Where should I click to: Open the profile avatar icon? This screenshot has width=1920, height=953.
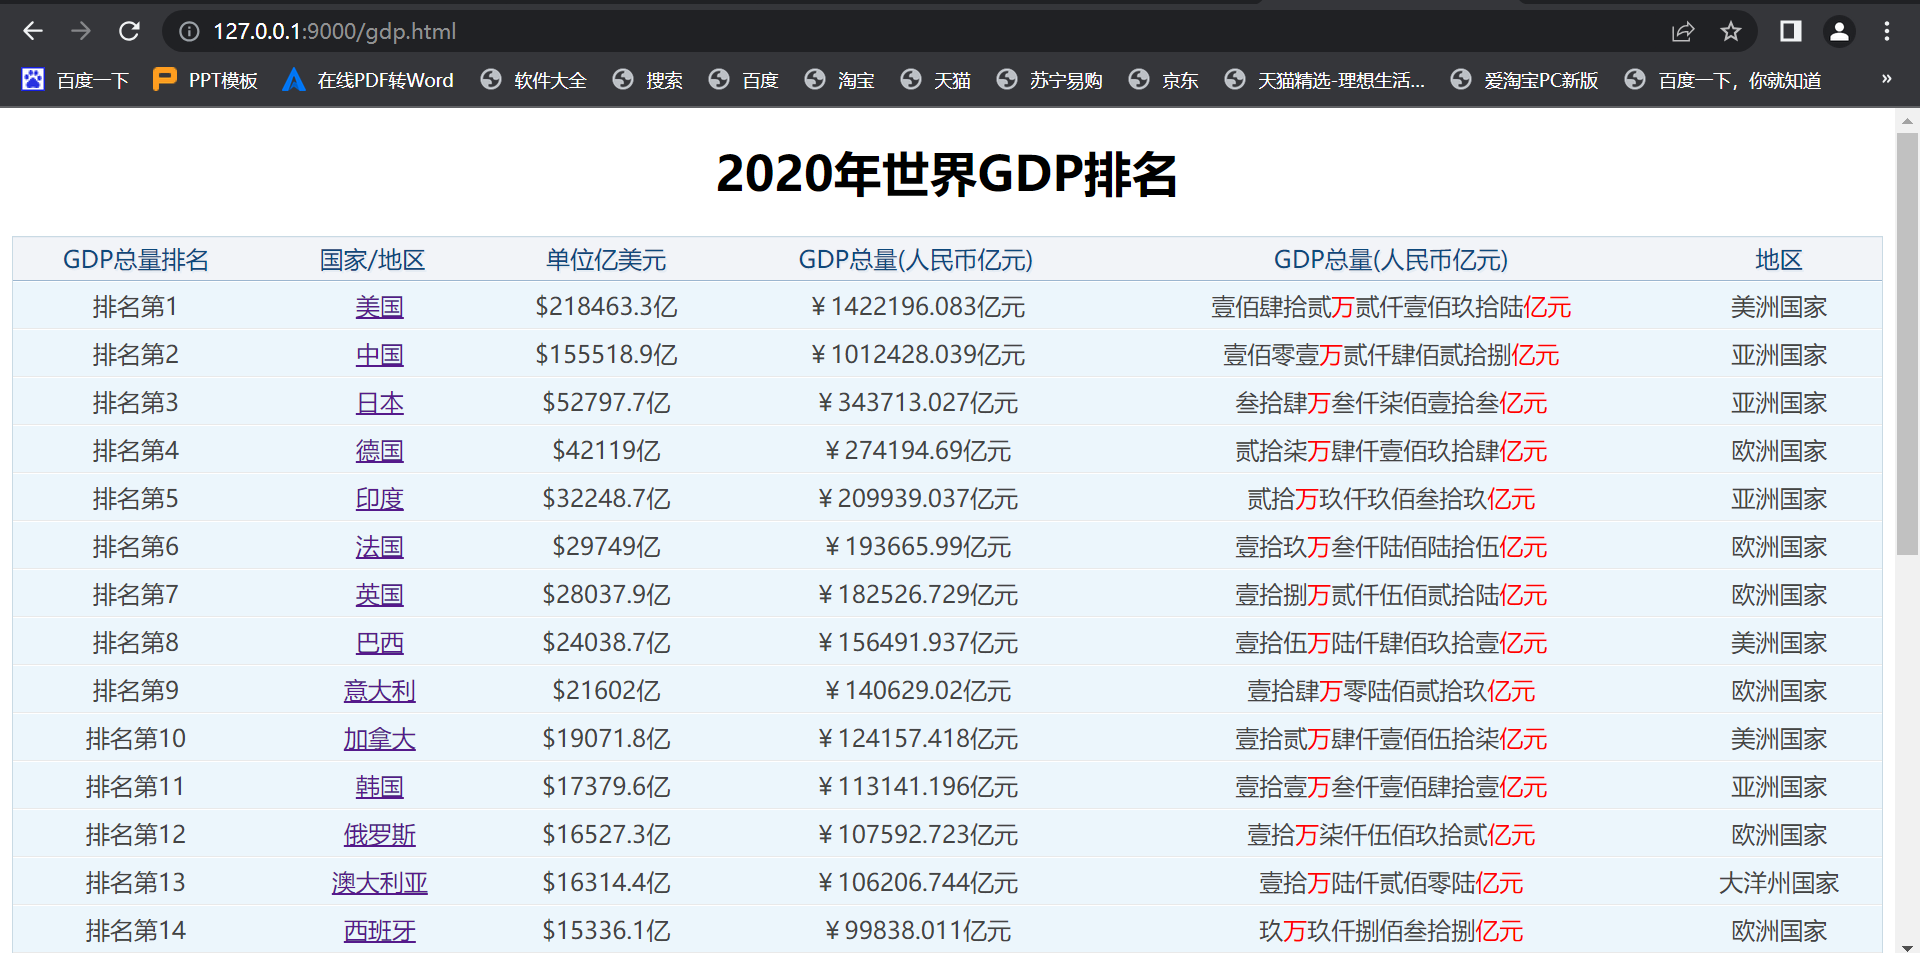coord(1839,32)
